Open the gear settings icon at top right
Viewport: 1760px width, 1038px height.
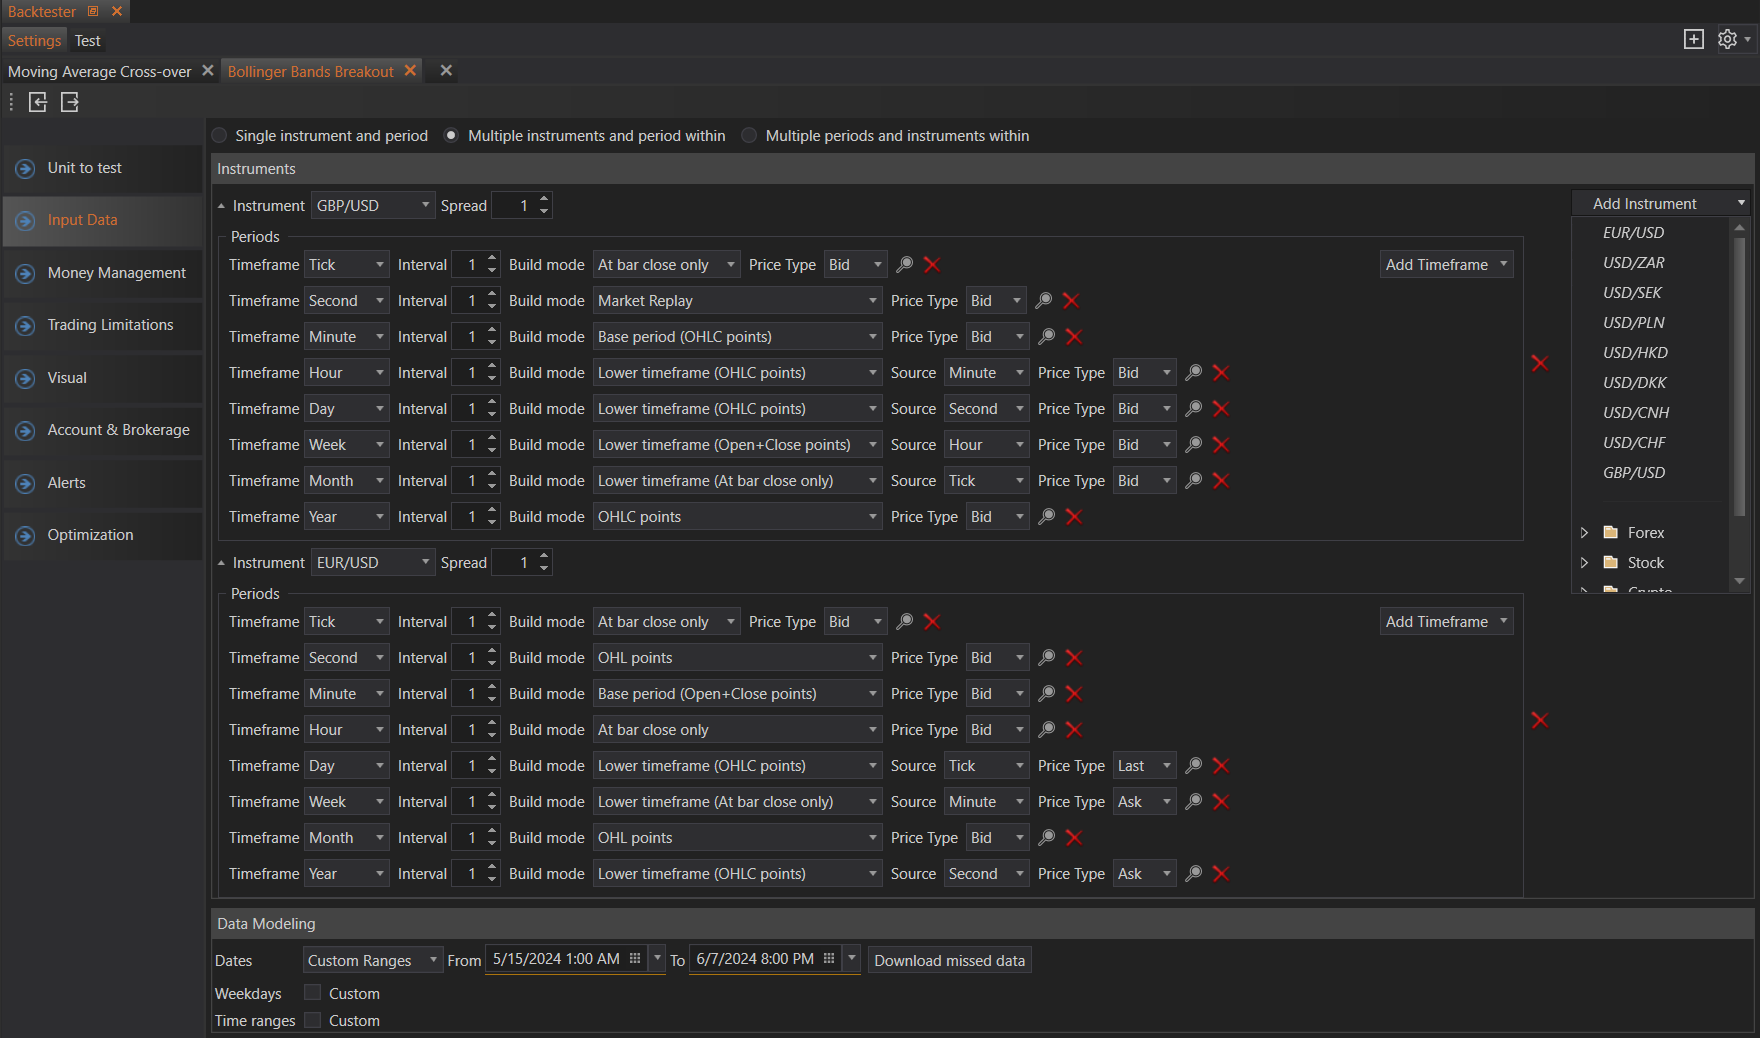[1727, 39]
